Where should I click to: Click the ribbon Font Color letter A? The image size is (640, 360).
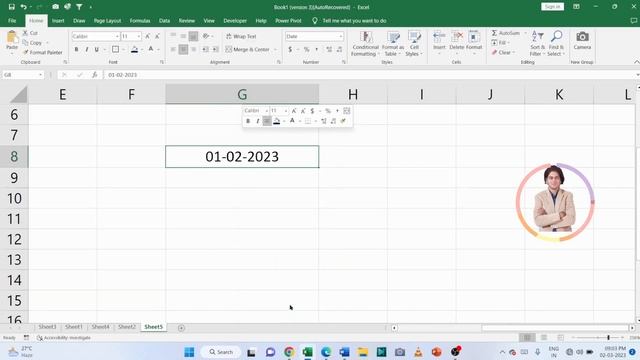[151, 49]
